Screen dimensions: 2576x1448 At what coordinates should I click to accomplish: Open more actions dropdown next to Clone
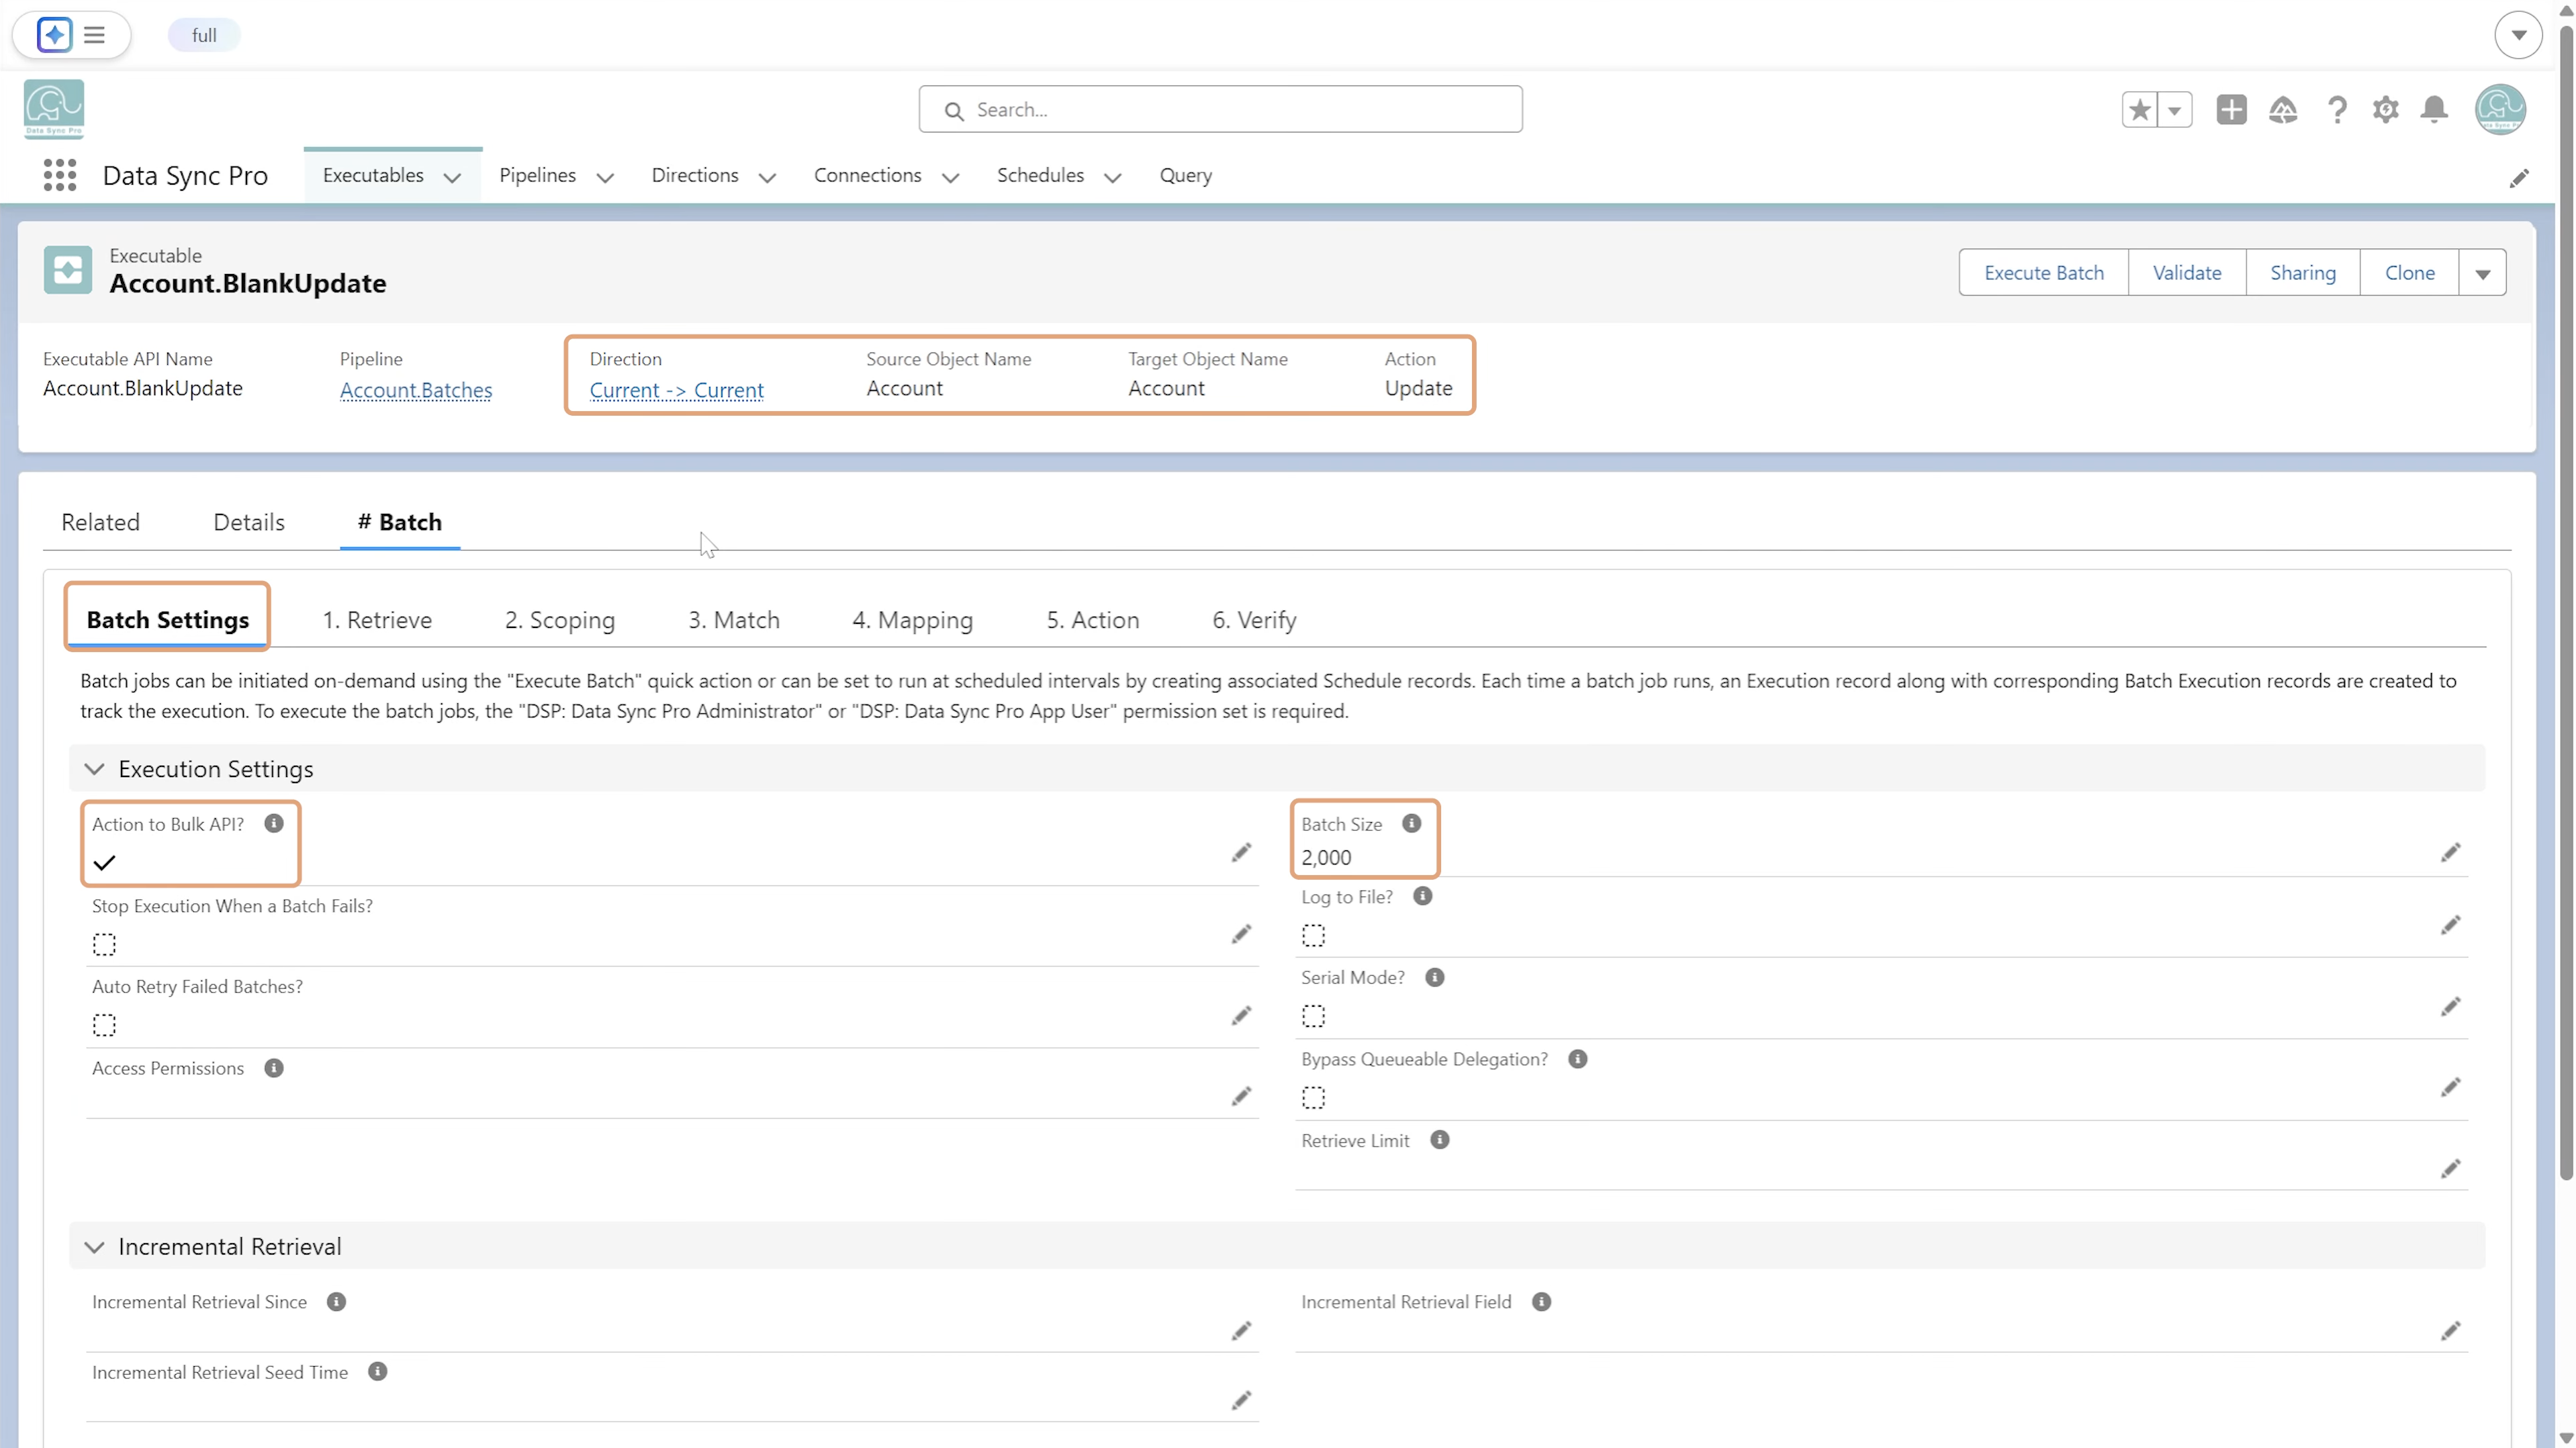[x=2482, y=273]
